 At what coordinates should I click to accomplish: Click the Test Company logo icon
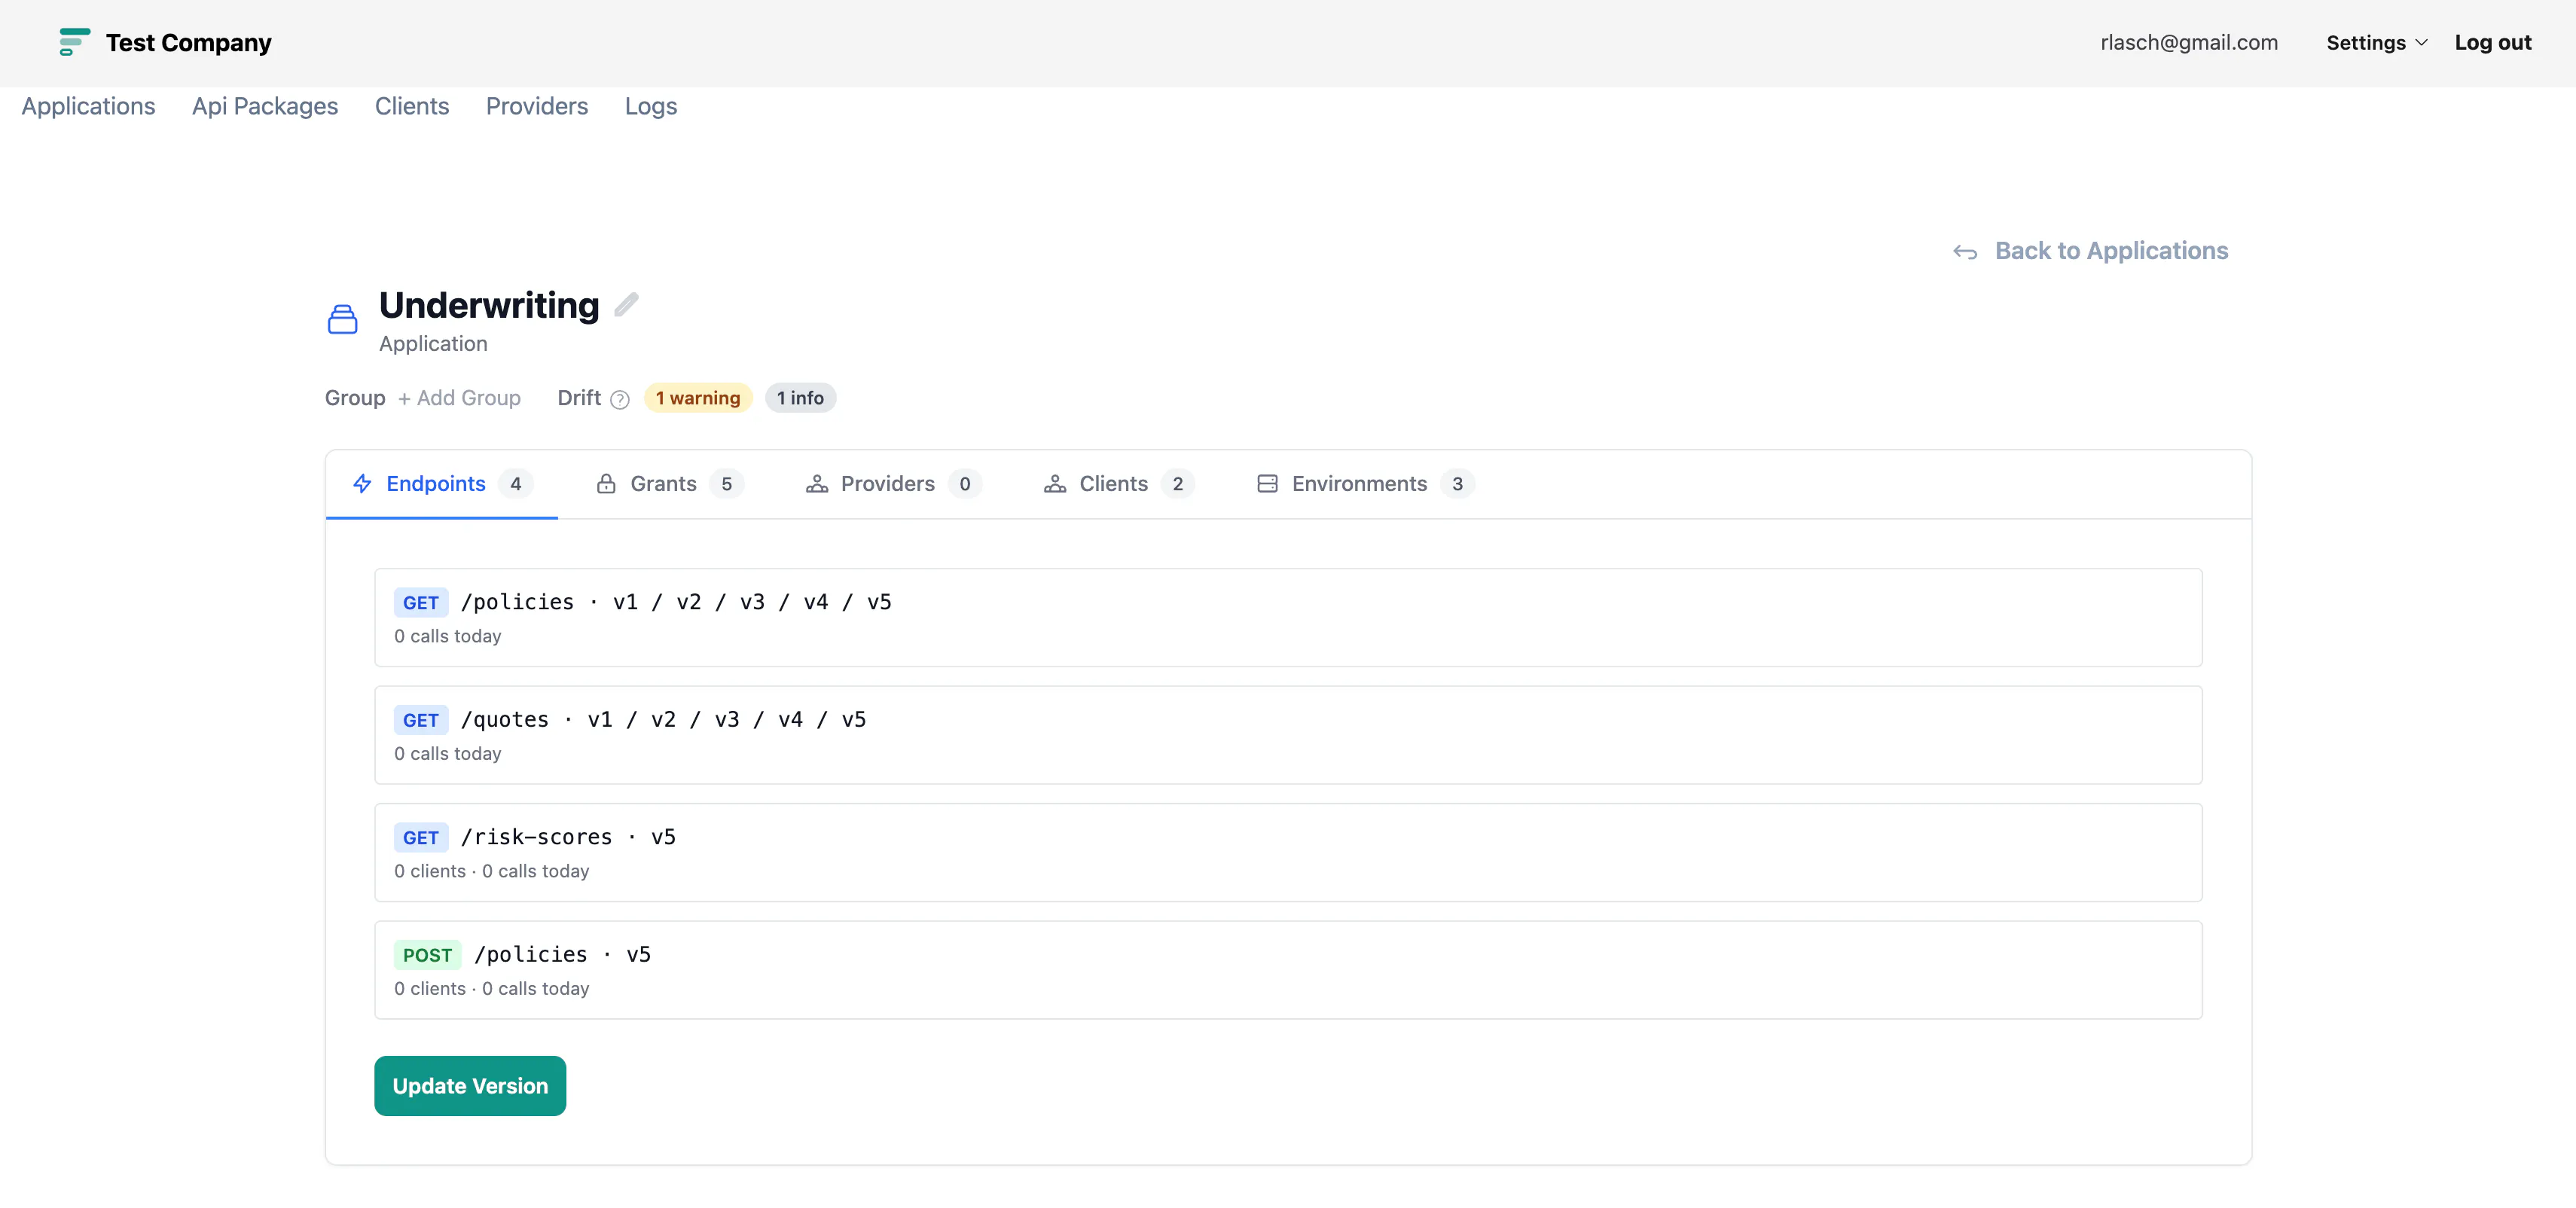click(75, 42)
